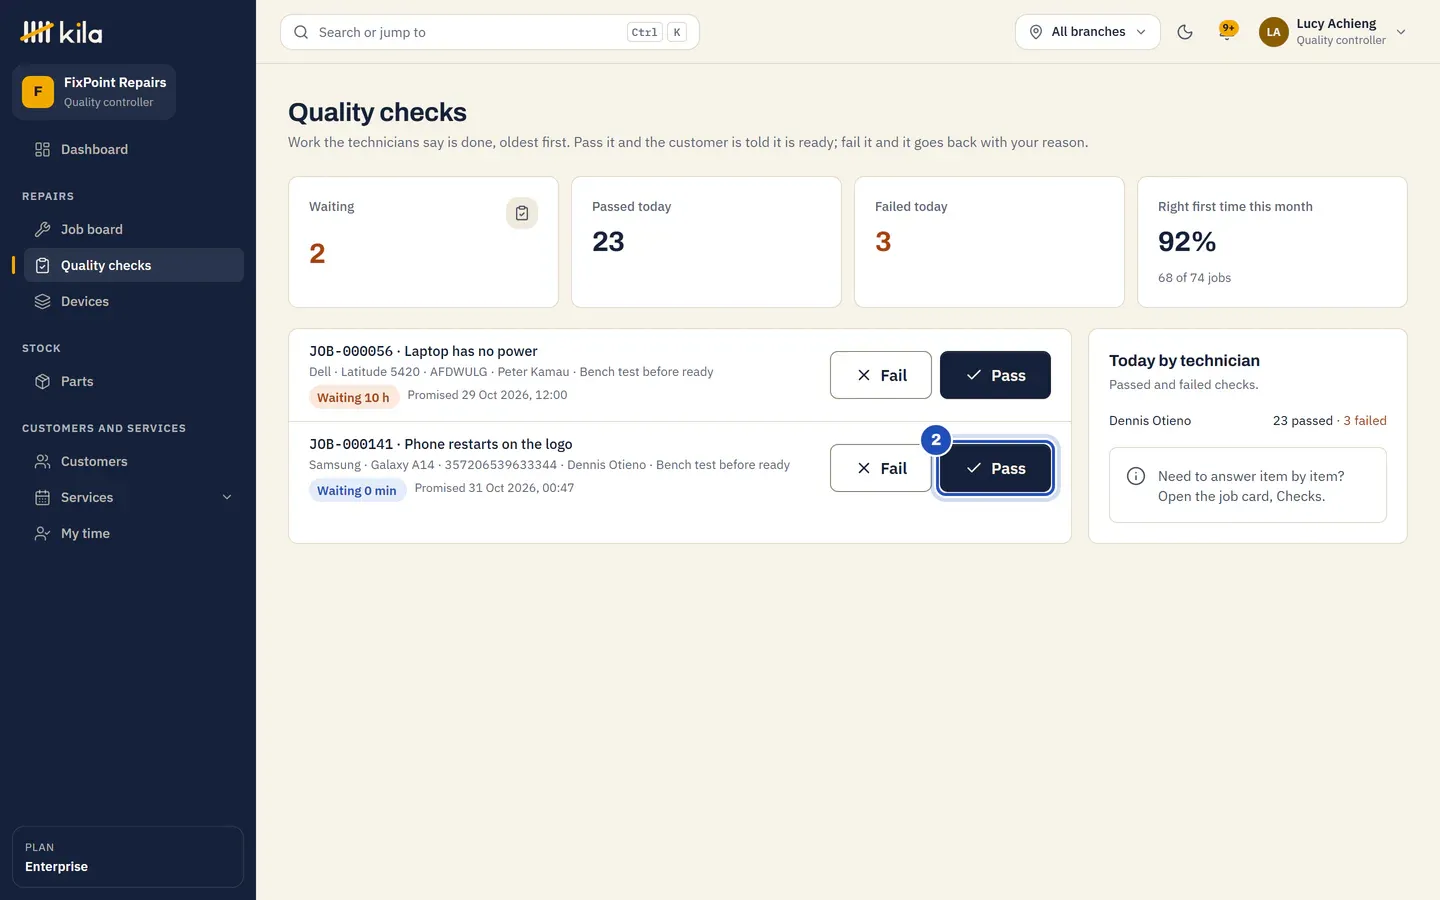This screenshot has height=900, width=1440.
Task: Click the search magnifier icon
Action: click(301, 32)
